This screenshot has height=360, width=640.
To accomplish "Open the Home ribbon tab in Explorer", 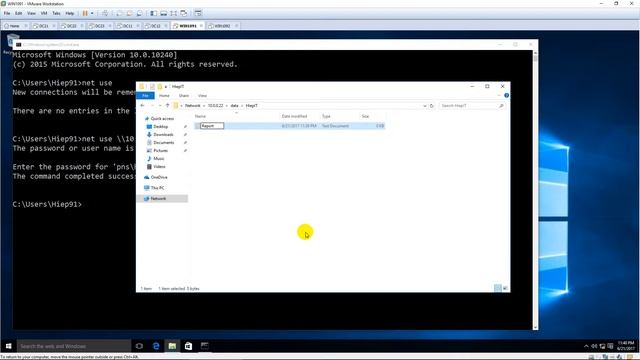I will click(164, 96).
